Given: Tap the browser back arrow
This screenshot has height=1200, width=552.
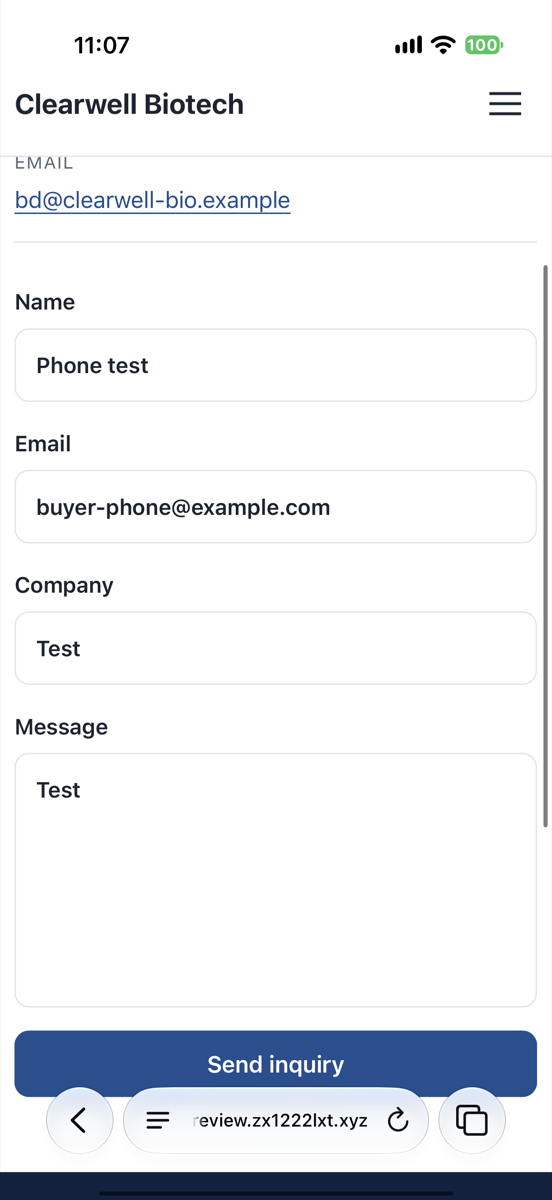Looking at the screenshot, I should [x=79, y=1120].
